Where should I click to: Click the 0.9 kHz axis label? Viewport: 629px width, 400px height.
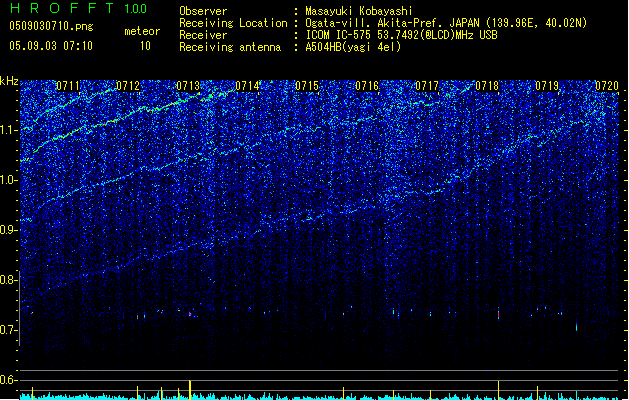9,230
